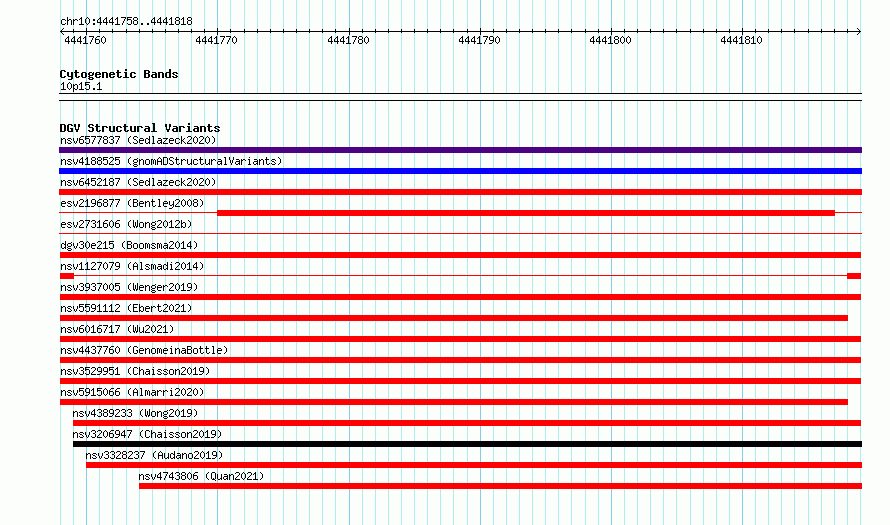Click nsv3937005 (Wenger2019) variant label
The width and height of the screenshot is (890, 525).
click(129, 287)
